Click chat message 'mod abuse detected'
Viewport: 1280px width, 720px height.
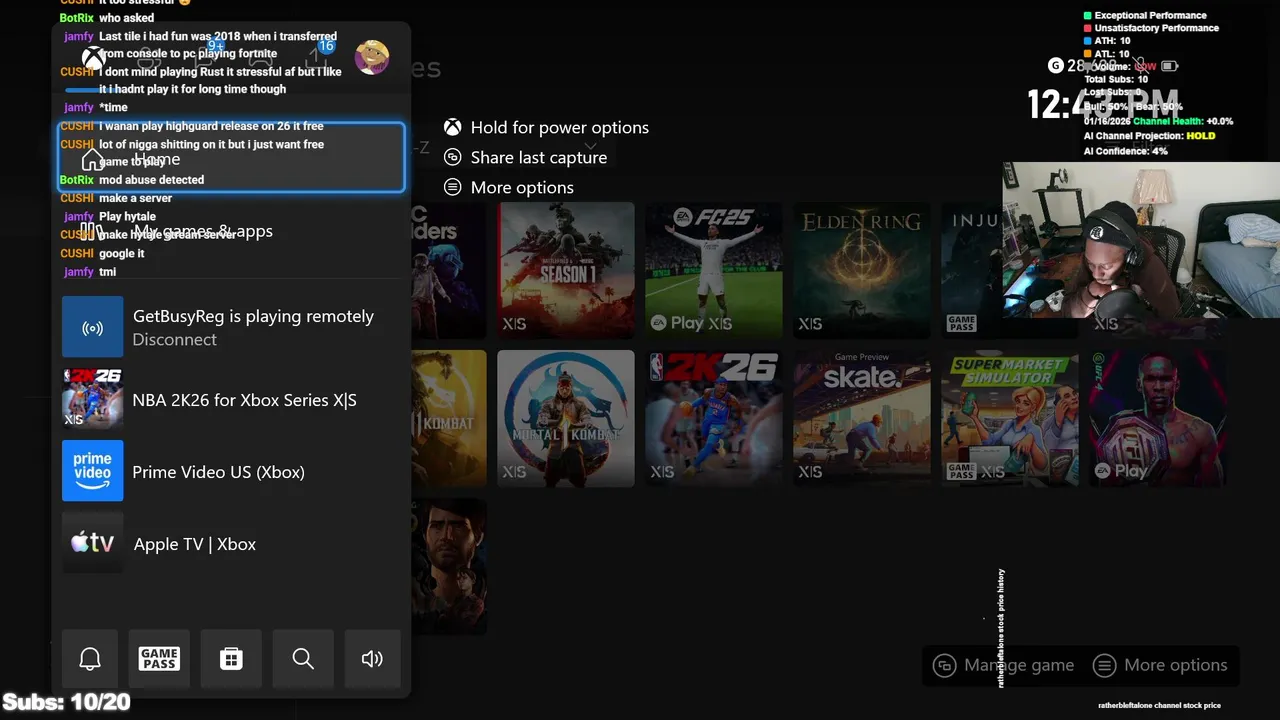151,180
